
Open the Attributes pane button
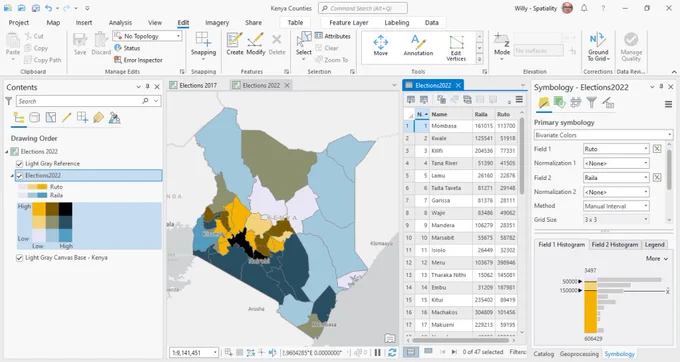click(x=332, y=36)
